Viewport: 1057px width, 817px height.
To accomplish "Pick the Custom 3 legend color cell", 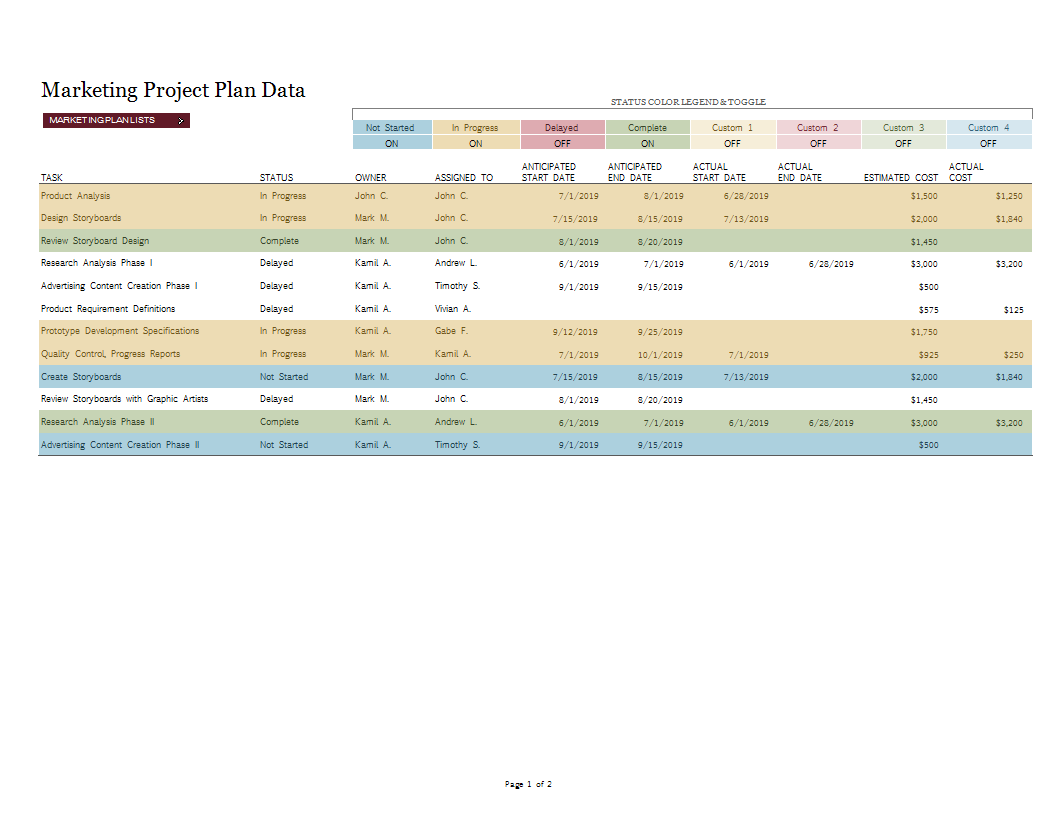I will click(x=903, y=128).
